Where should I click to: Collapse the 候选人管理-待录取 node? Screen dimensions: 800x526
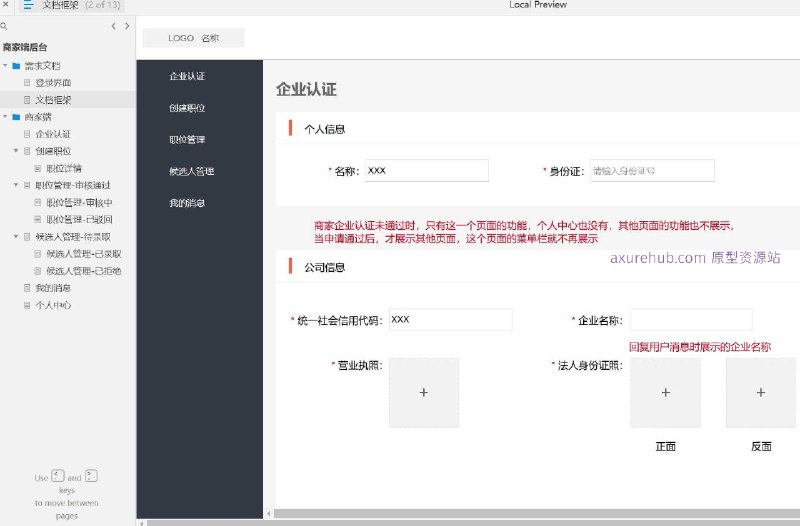click(x=16, y=237)
